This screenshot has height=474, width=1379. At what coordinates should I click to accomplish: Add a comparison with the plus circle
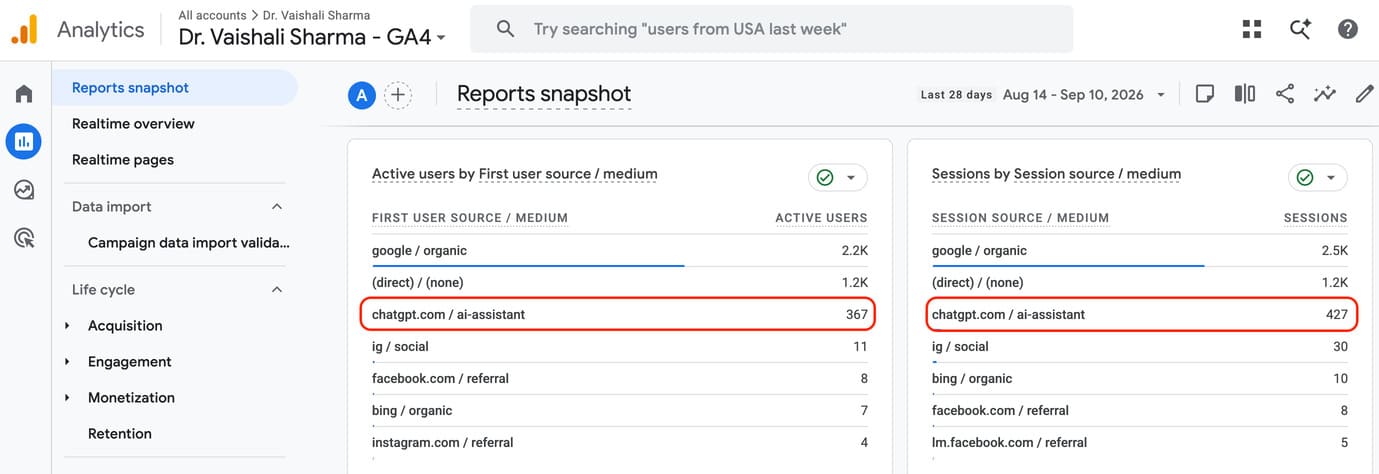[x=398, y=95]
